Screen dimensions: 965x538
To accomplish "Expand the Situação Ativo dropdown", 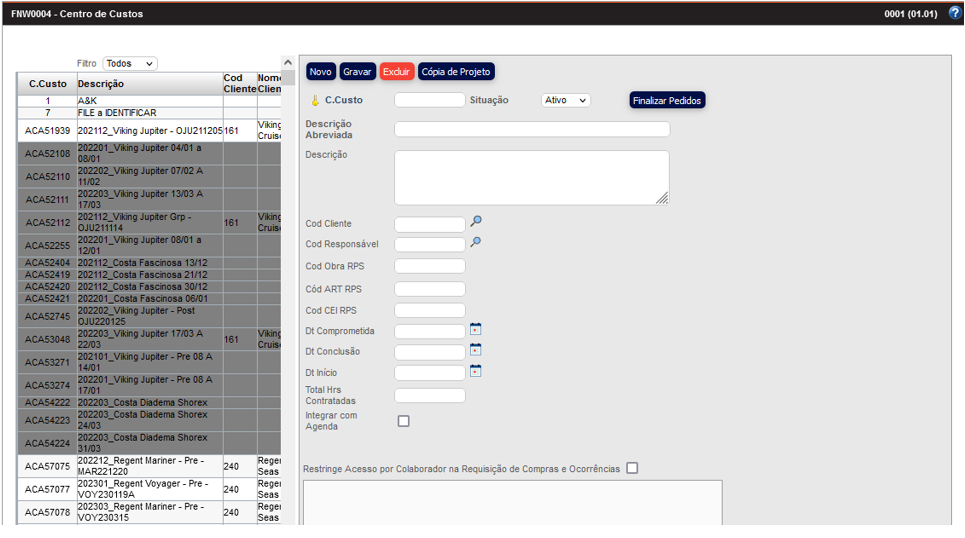I will point(565,100).
